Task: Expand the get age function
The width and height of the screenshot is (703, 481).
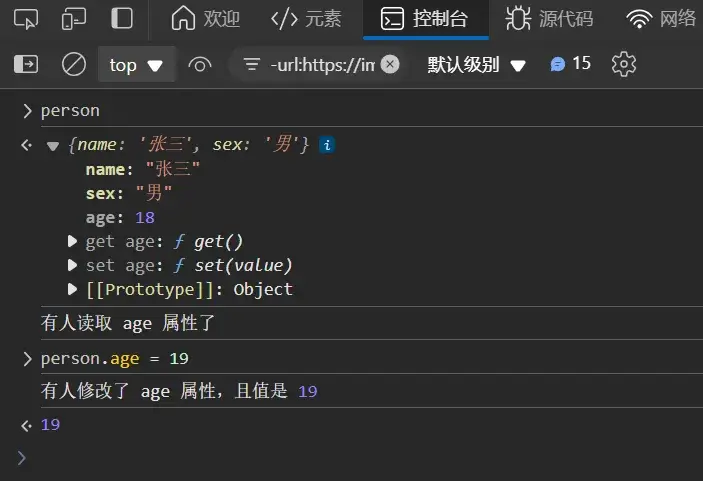Action: [72, 242]
